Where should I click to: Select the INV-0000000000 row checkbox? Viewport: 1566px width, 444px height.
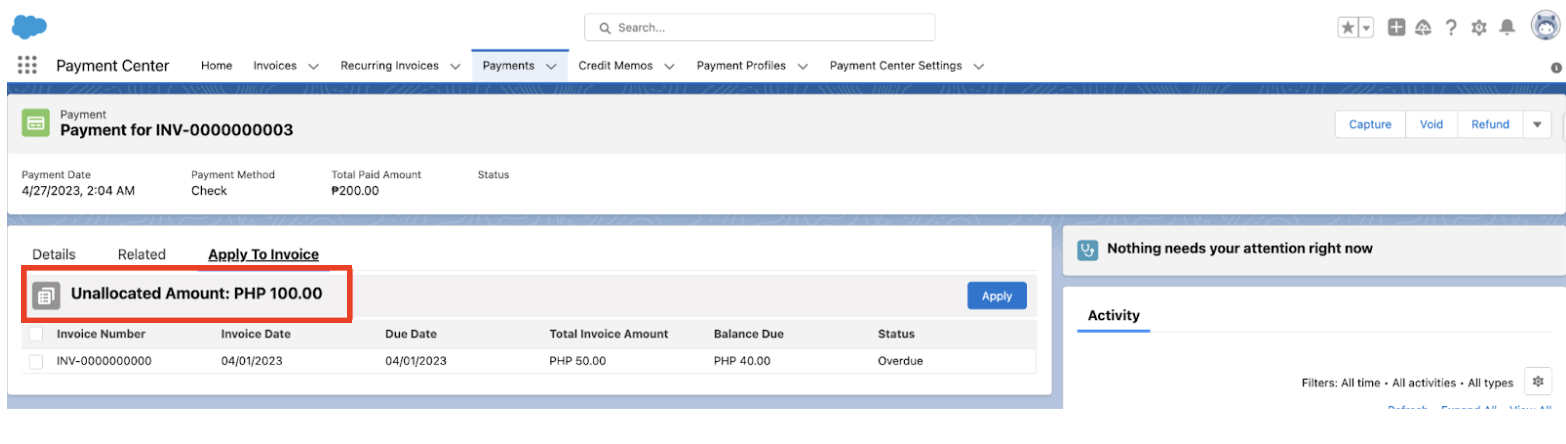pos(36,361)
